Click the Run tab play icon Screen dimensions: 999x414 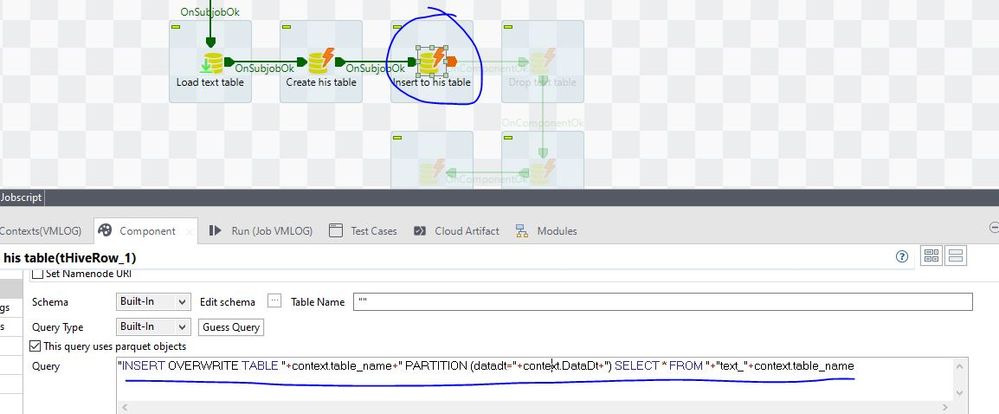point(215,231)
